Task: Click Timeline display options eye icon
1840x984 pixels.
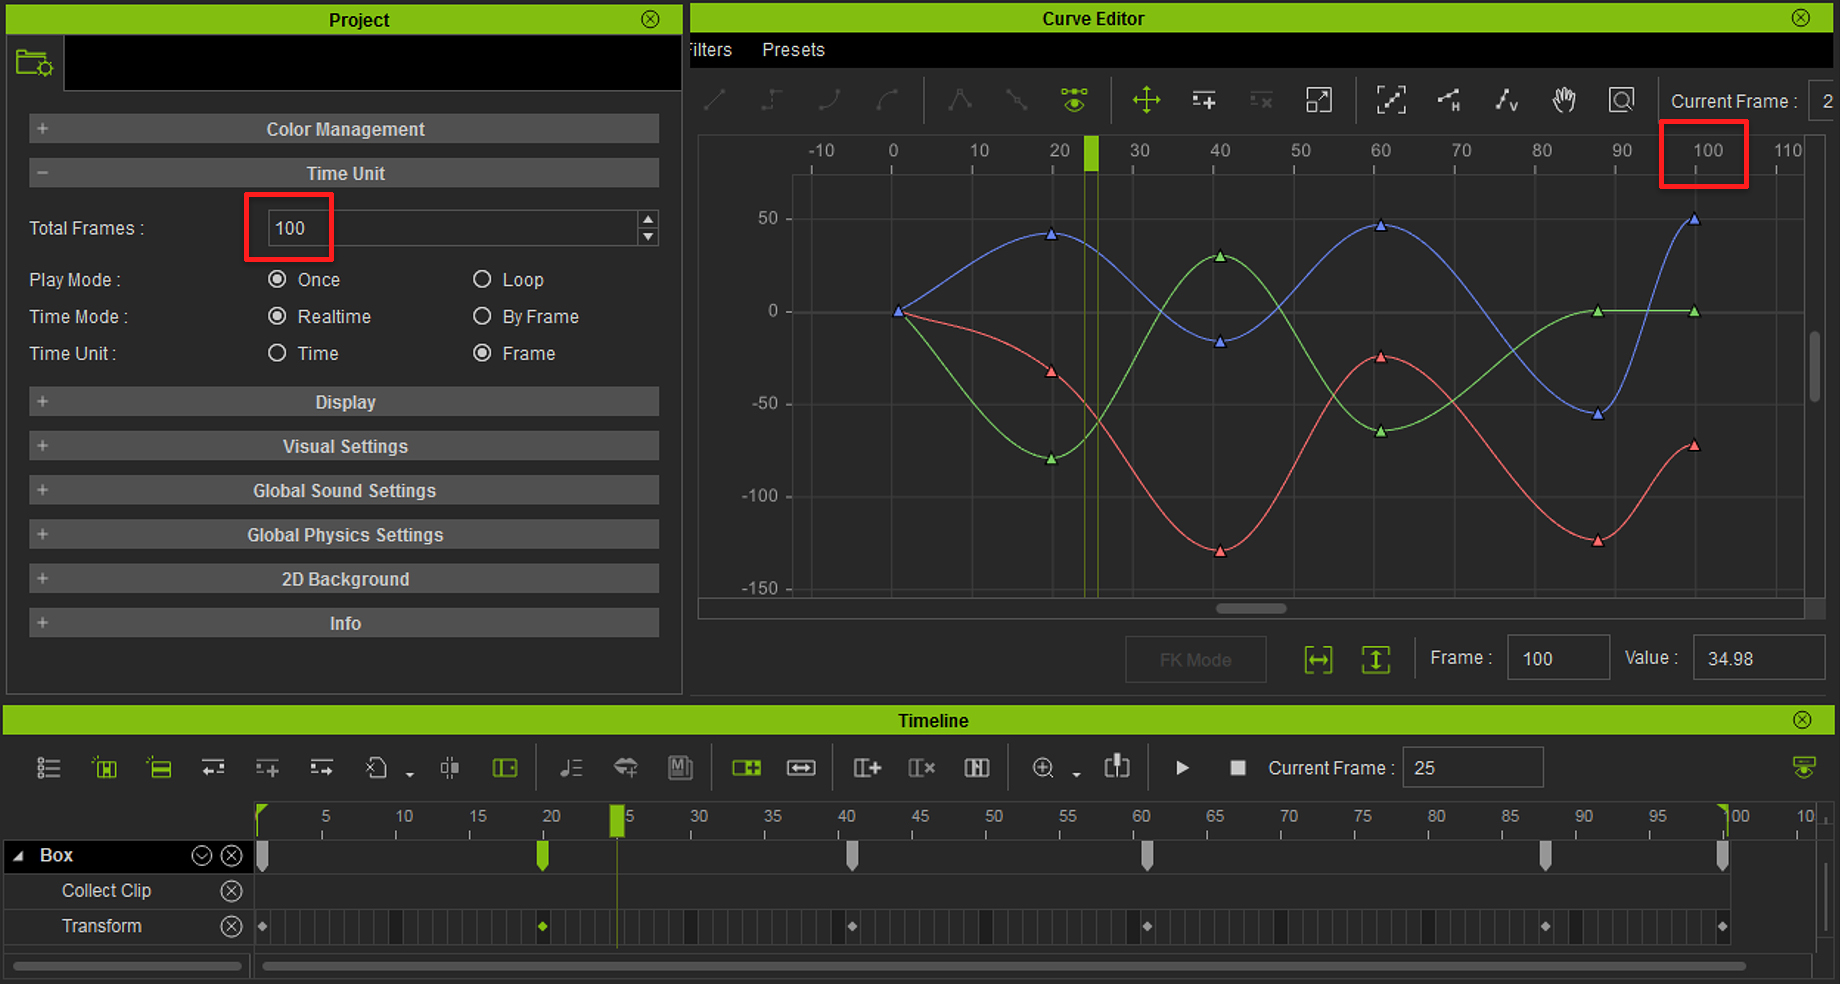Action: click(1804, 767)
